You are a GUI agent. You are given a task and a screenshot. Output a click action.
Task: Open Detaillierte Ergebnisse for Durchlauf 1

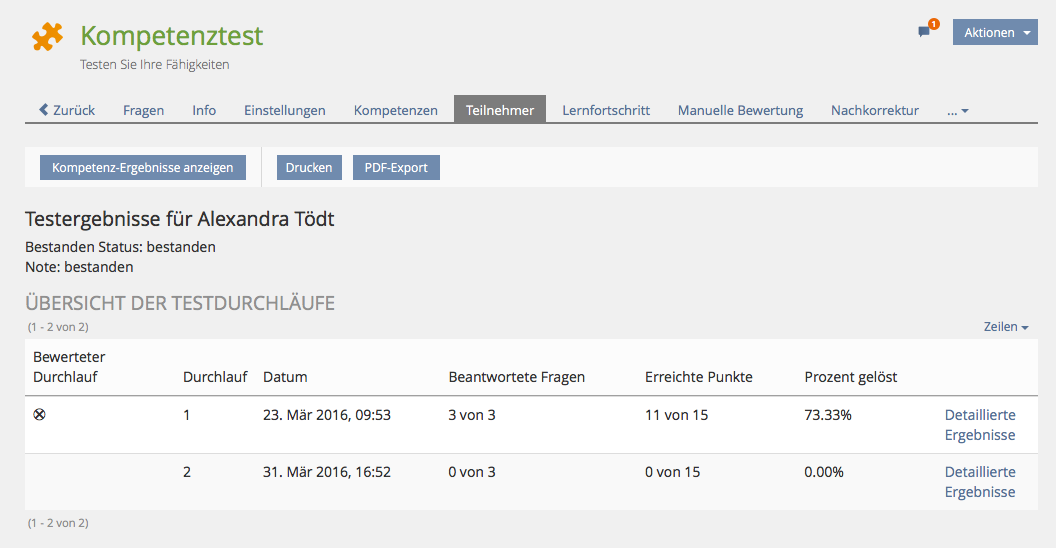(979, 425)
